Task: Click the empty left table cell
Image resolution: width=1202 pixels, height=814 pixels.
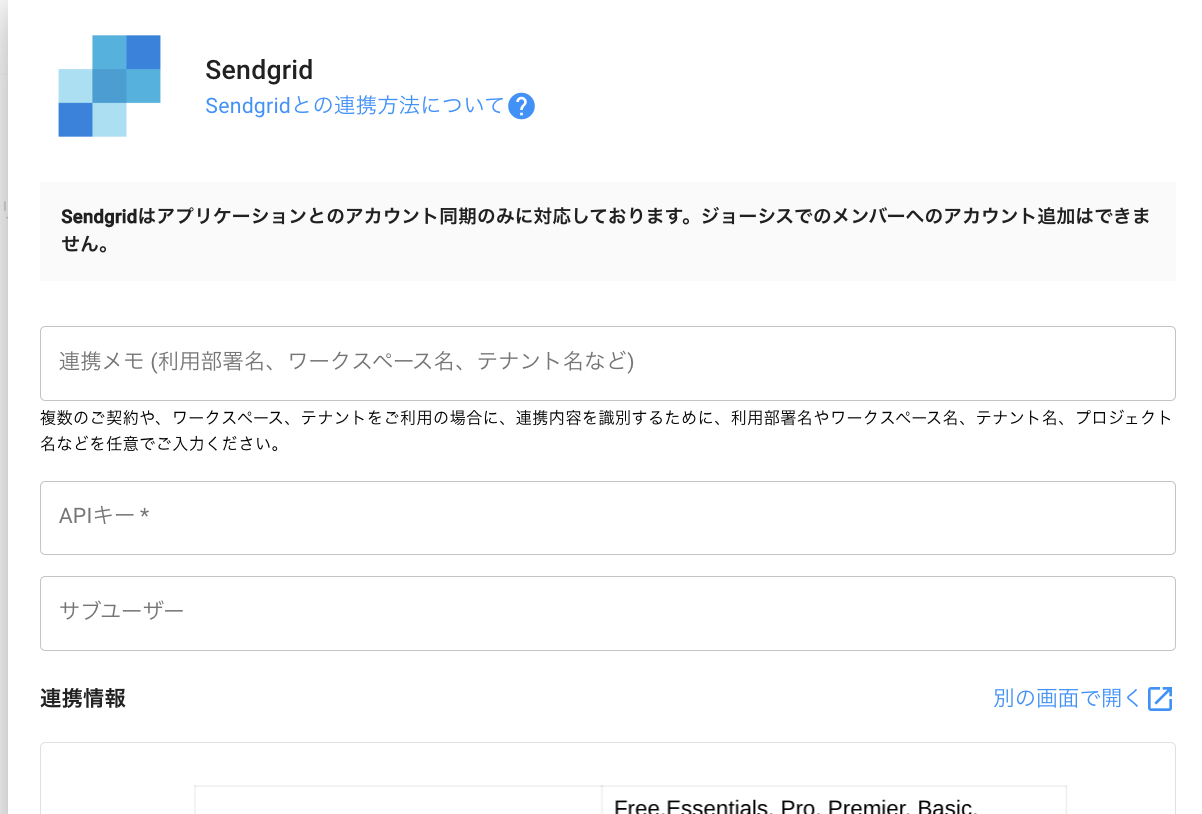Action: (x=398, y=802)
